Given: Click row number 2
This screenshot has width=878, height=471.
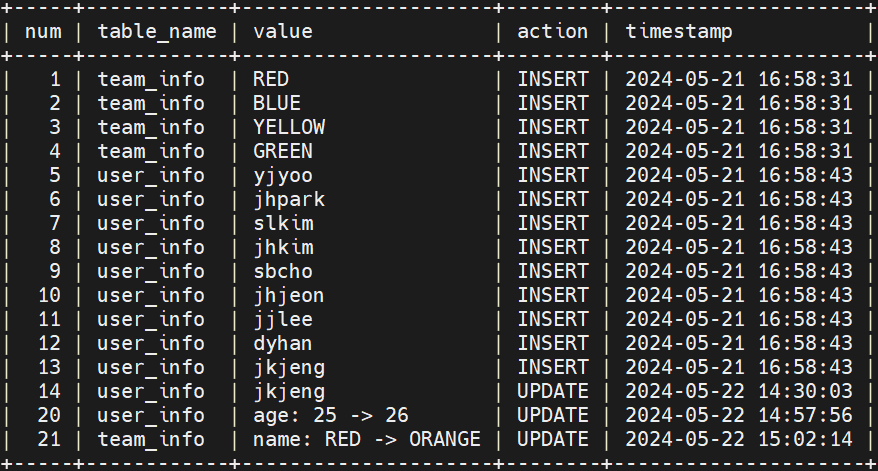Looking at the screenshot, I should (55, 103).
